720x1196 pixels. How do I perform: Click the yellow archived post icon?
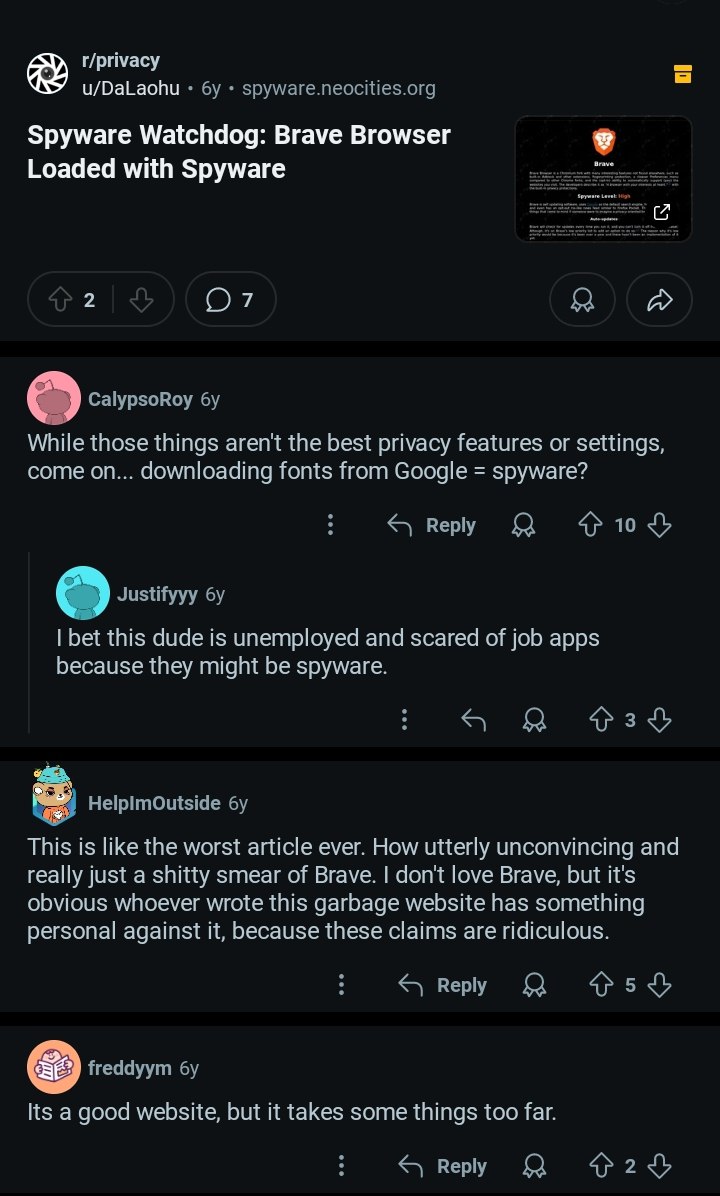(x=683, y=73)
